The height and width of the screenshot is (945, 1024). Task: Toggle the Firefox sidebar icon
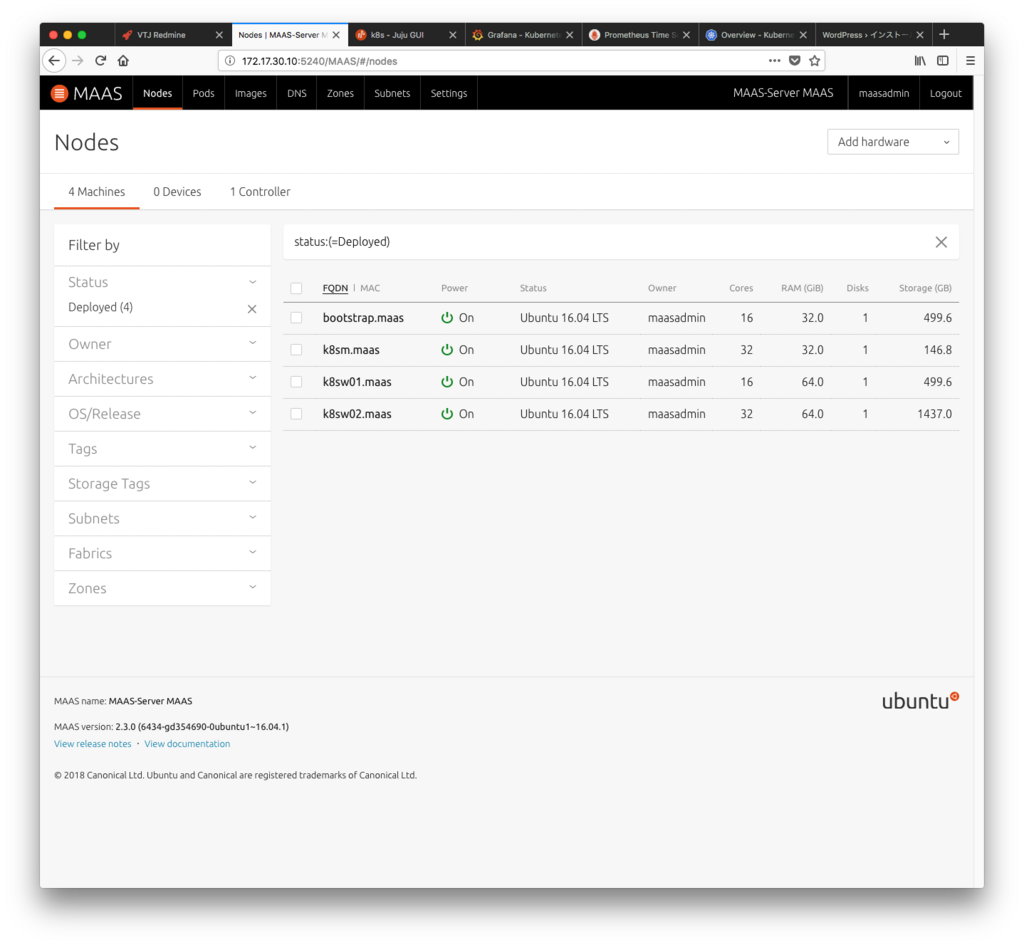(x=943, y=61)
